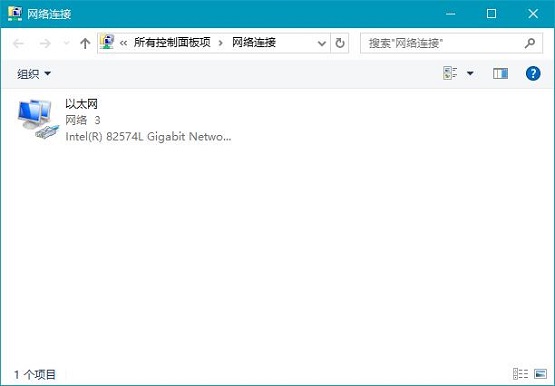The height and width of the screenshot is (386, 555).
Task: Select the 以太网 connection name
Action: 81,104
